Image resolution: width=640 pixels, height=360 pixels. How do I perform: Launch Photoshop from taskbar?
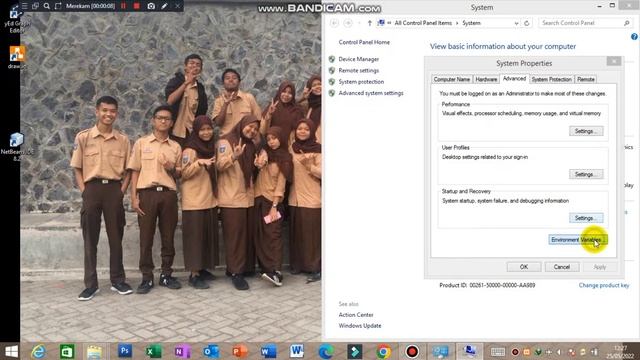pyautogui.click(x=125, y=351)
